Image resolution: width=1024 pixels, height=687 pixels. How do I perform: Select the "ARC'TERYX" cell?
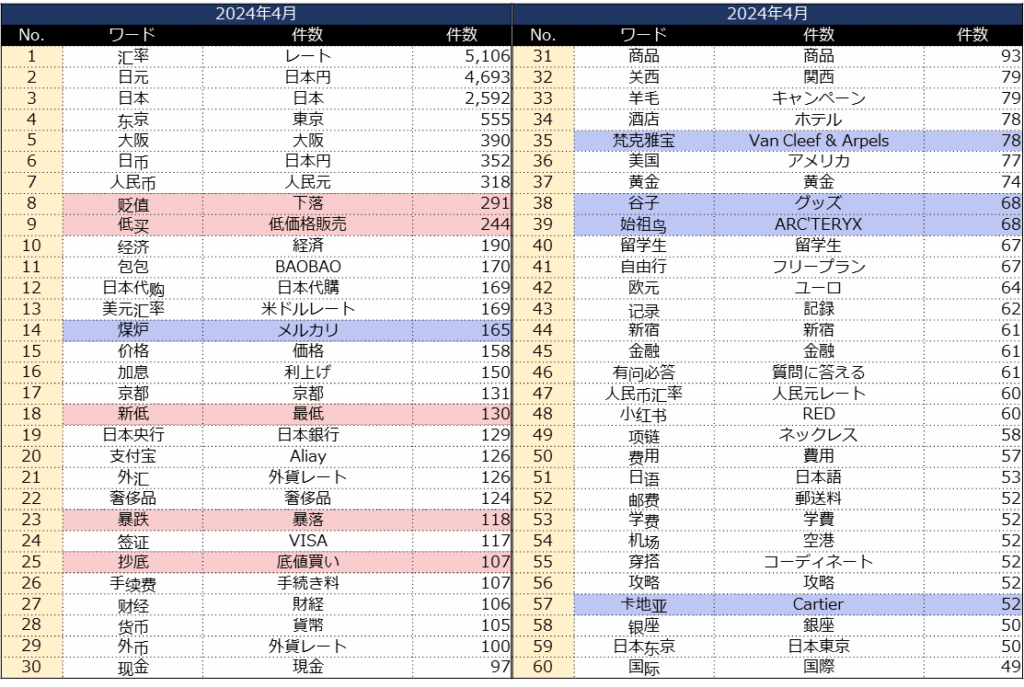tap(818, 225)
